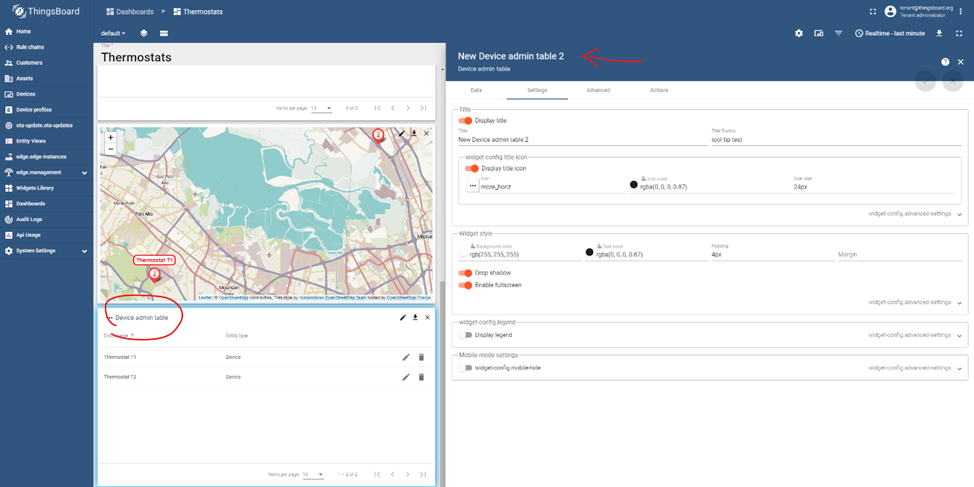Zoom out on the map
Image resolution: width=974 pixels, height=487 pixels.
(x=111, y=148)
